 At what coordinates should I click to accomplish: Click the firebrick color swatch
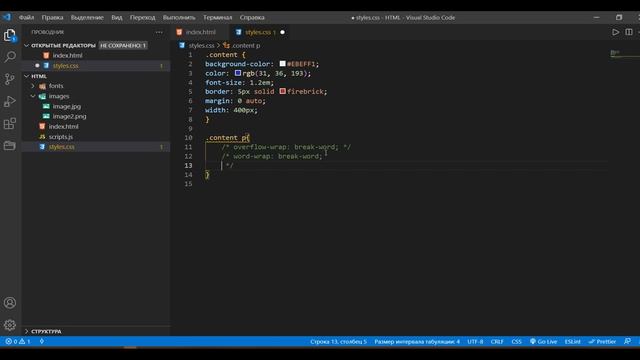tap(282, 91)
